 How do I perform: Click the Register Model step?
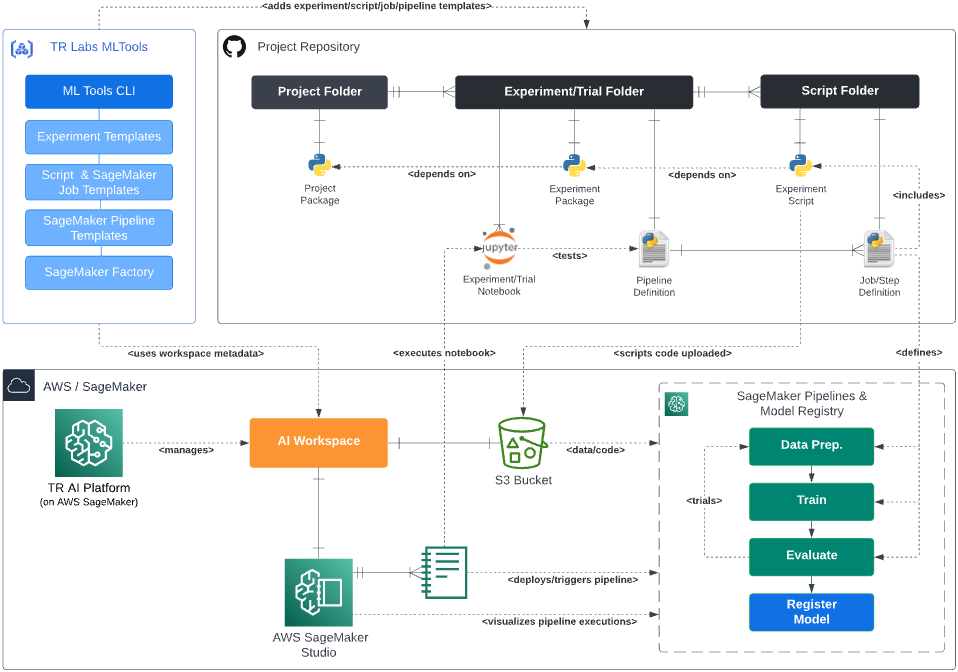click(811, 612)
